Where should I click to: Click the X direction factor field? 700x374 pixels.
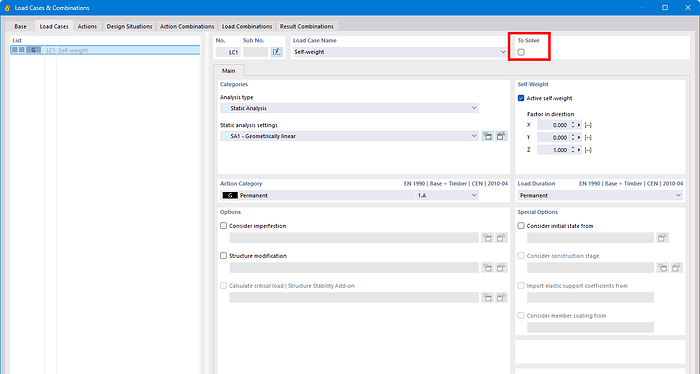(553, 125)
